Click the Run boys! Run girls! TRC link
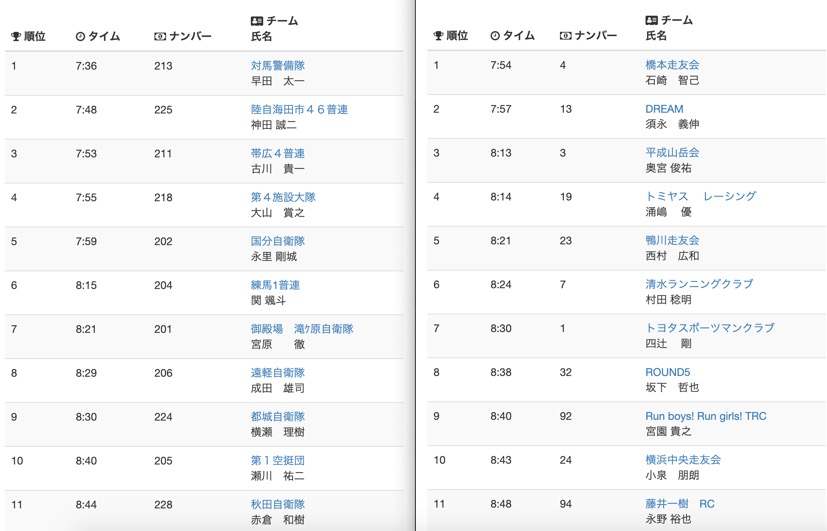This screenshot has height=531, width=827. (x=705, y=416)
